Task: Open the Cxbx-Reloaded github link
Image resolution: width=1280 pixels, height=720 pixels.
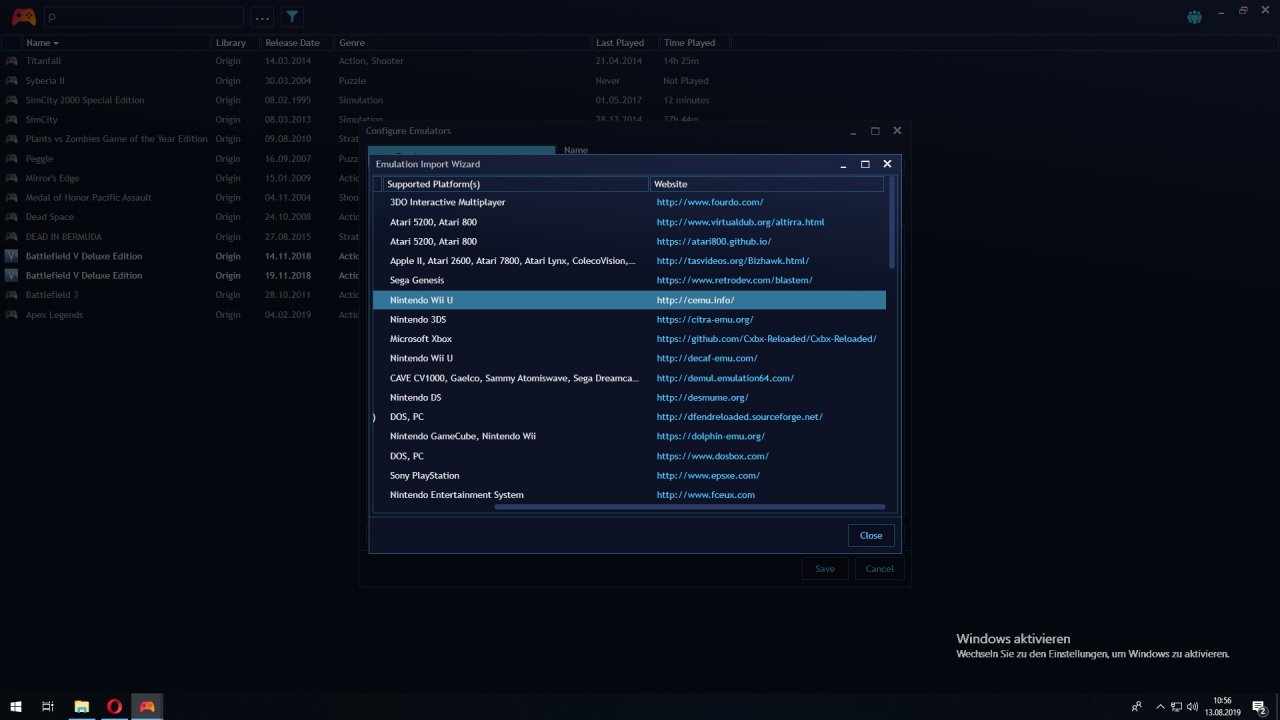Action: click(x=766, y=339)
